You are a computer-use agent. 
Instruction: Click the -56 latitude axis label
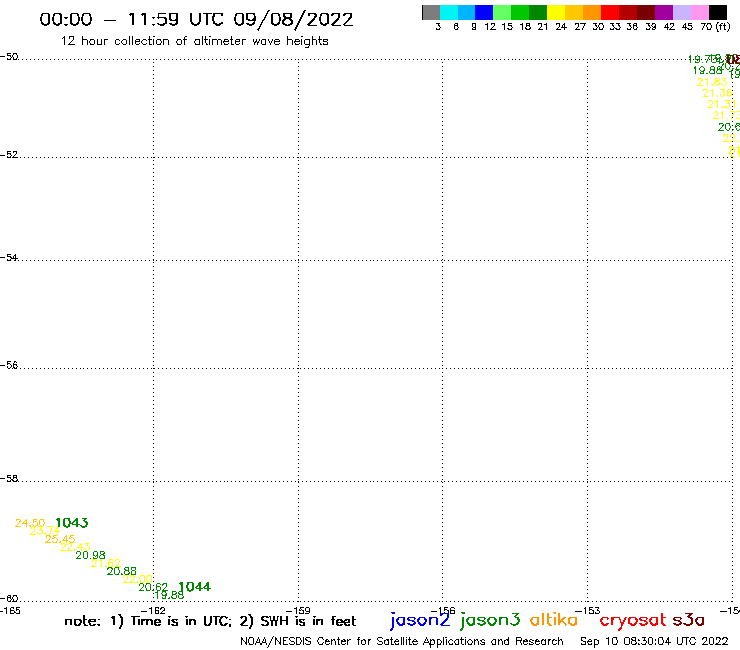[x=9, y=365]
